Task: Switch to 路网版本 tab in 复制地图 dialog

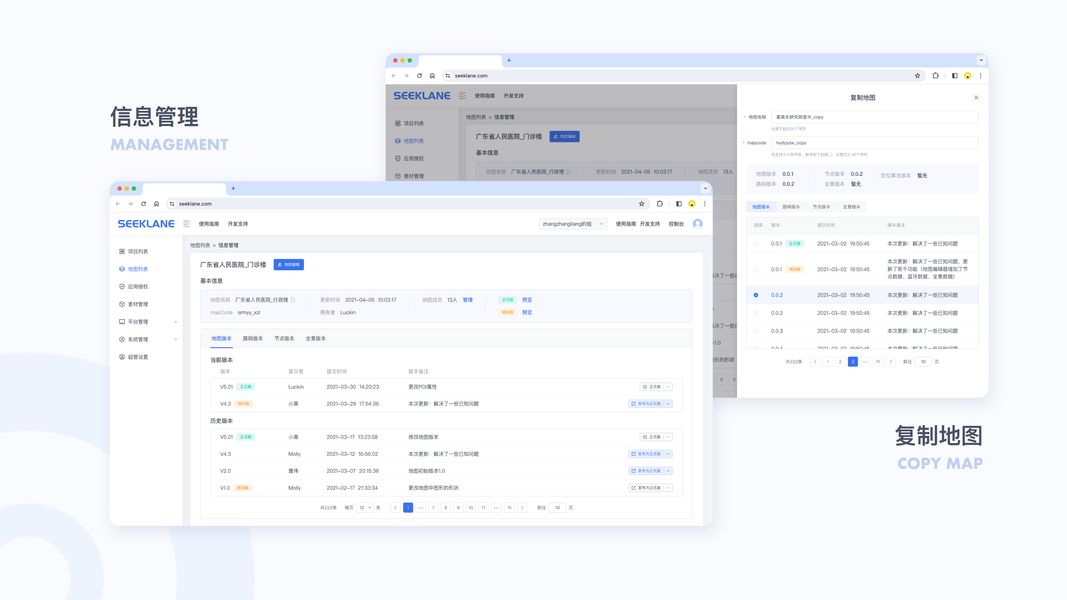Action: pyautogui.click(x=791, y=207)
